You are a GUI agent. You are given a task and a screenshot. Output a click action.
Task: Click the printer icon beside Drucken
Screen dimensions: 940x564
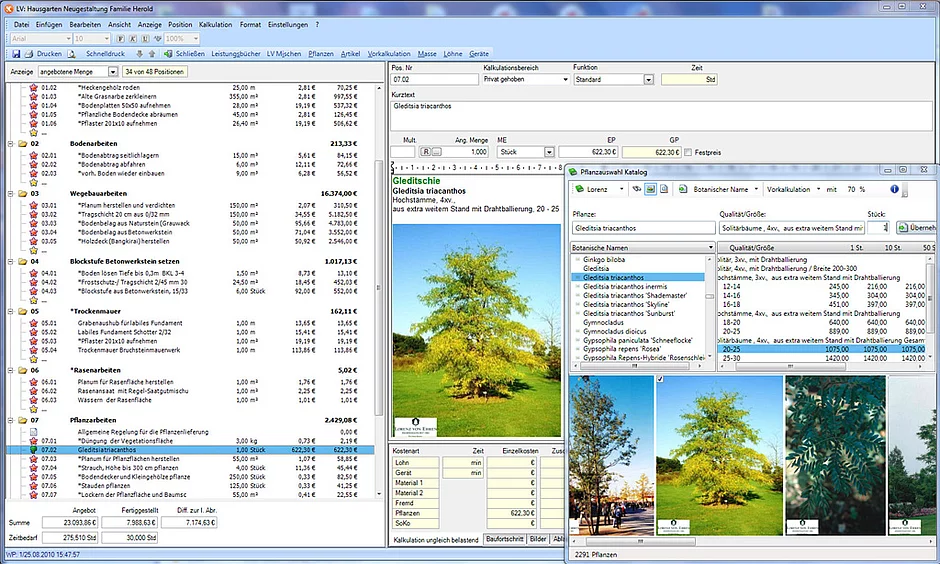pyautogui.click(x=29, y=53)
